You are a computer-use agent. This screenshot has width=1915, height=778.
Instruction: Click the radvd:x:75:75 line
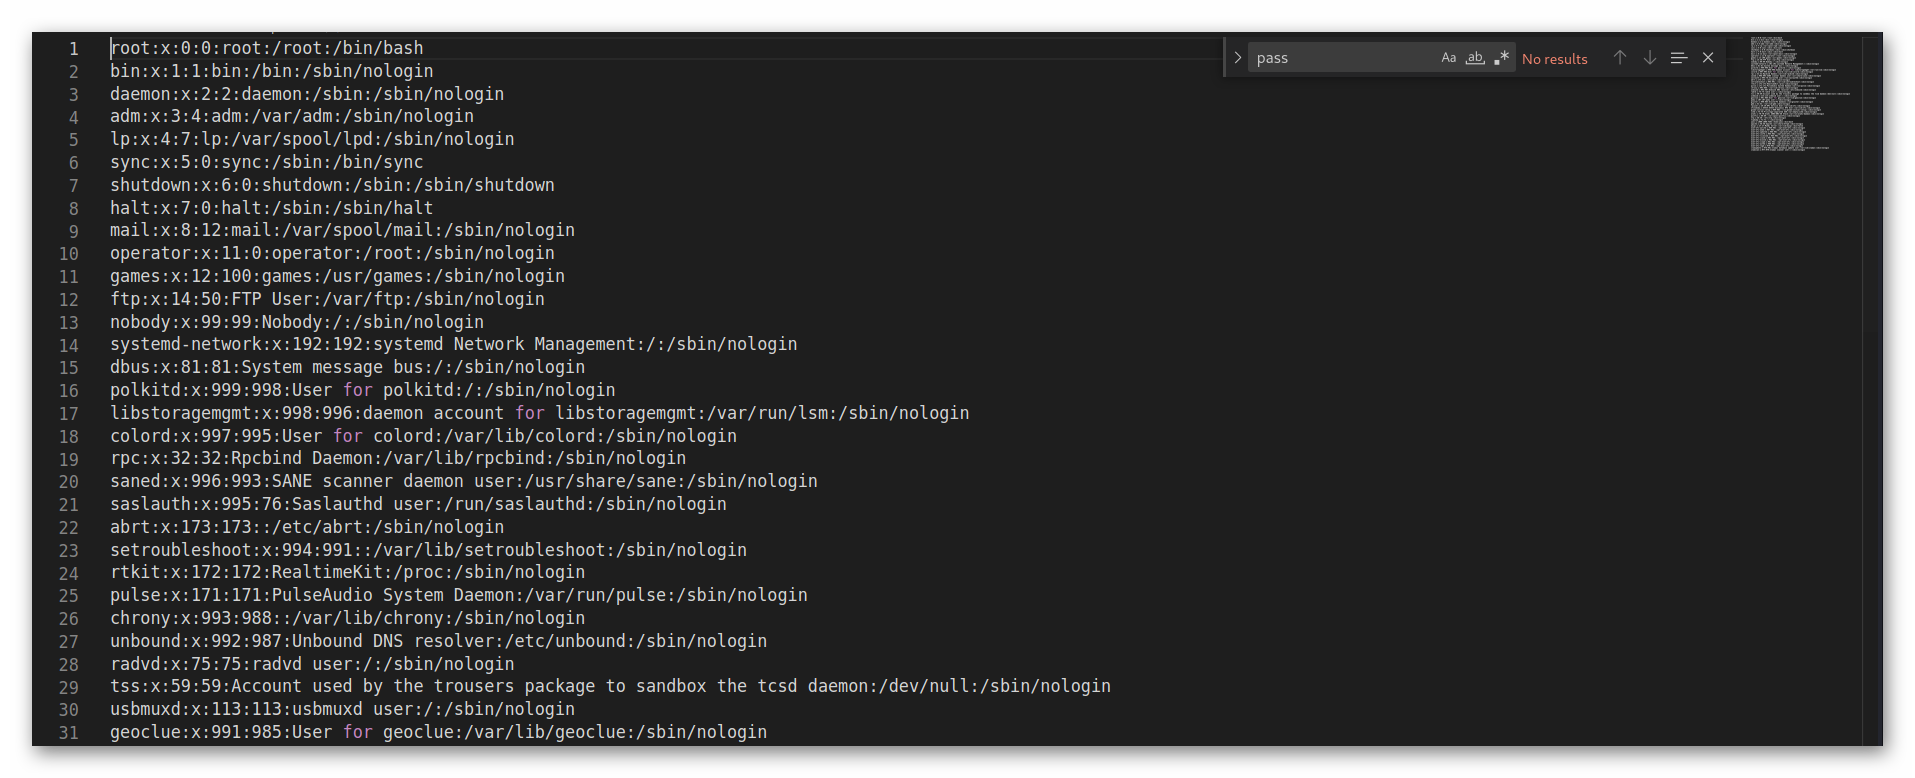[312, 664]
